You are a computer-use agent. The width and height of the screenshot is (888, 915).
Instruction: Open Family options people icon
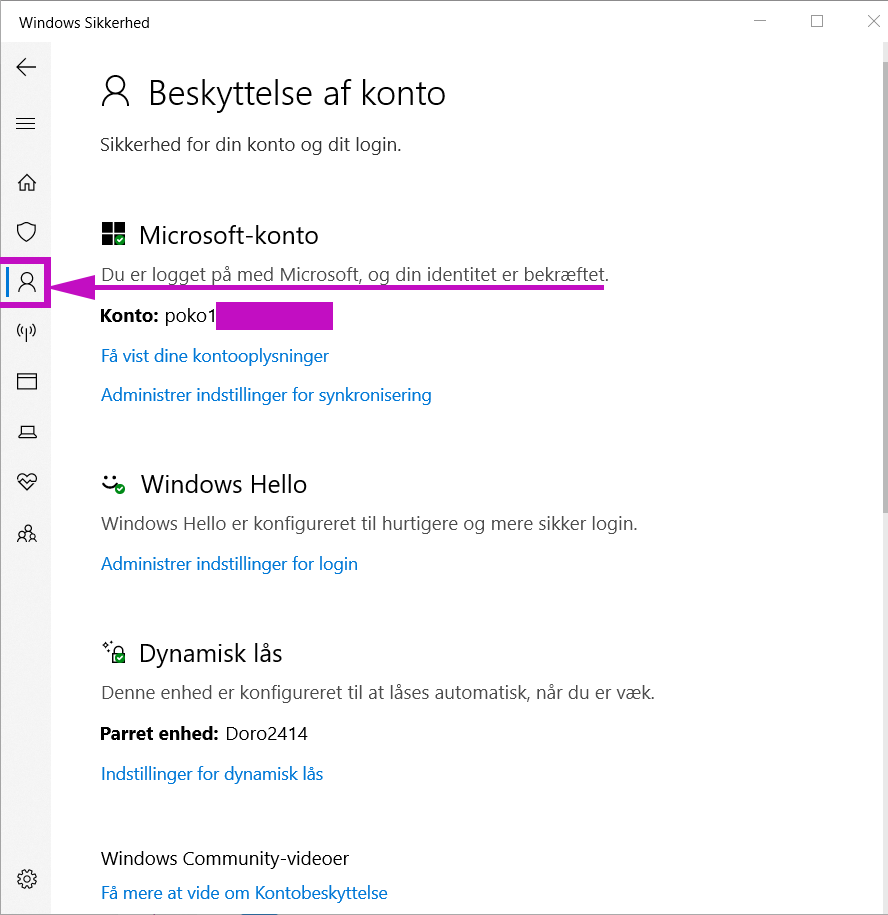27,533
